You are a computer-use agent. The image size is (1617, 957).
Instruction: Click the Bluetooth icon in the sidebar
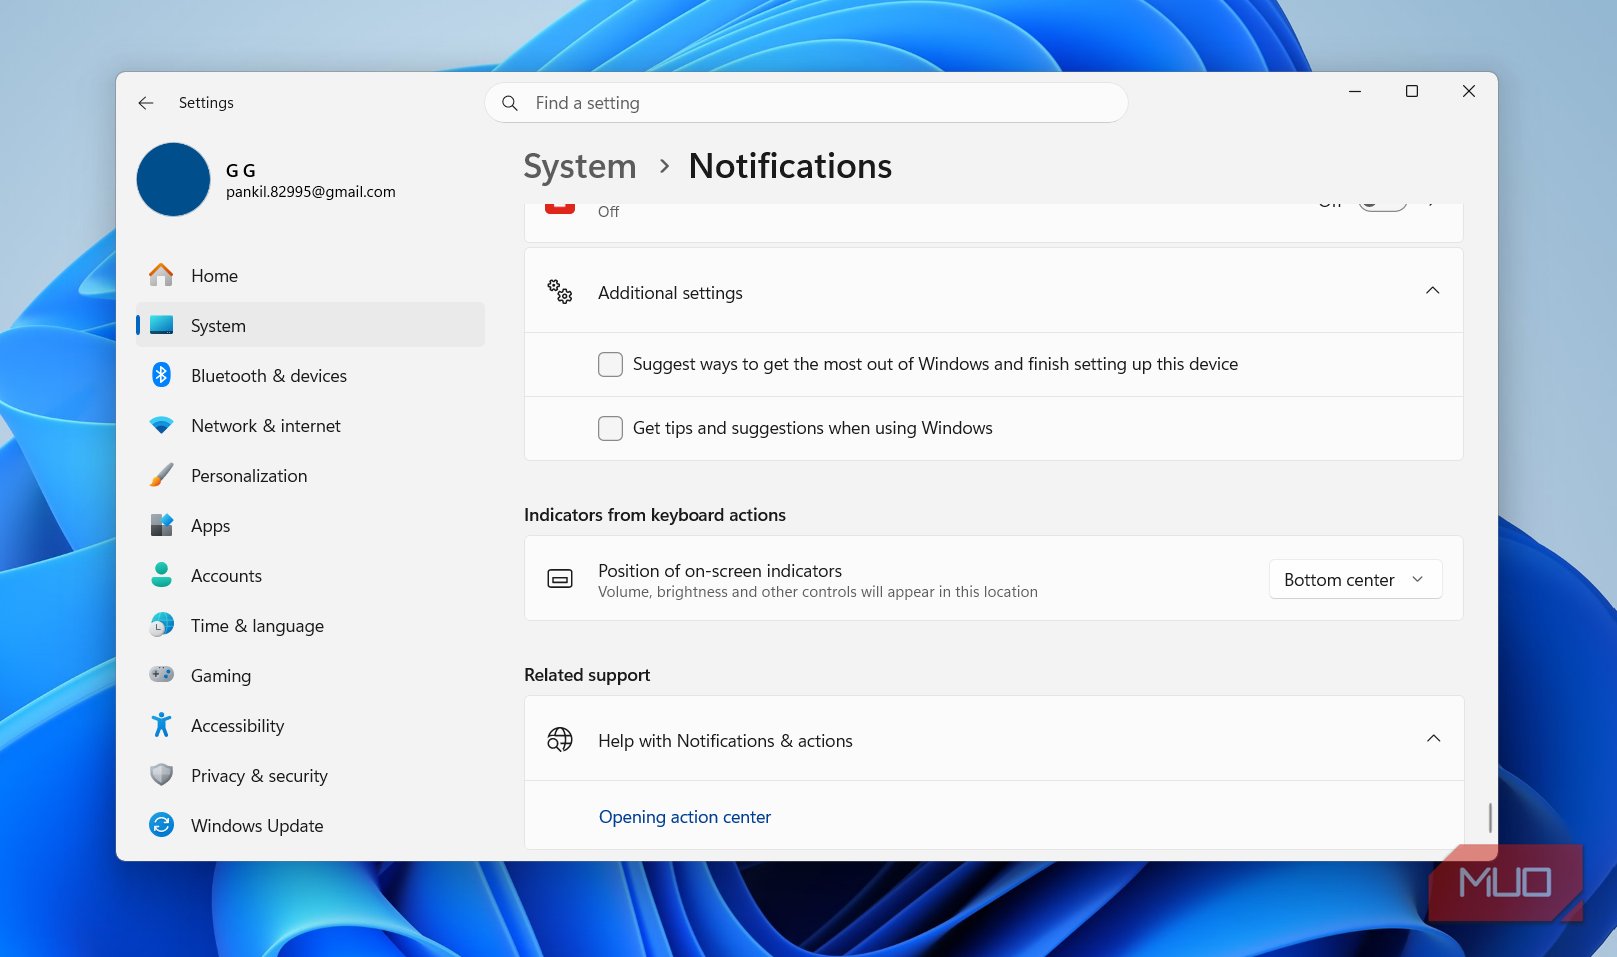[161, 375]
